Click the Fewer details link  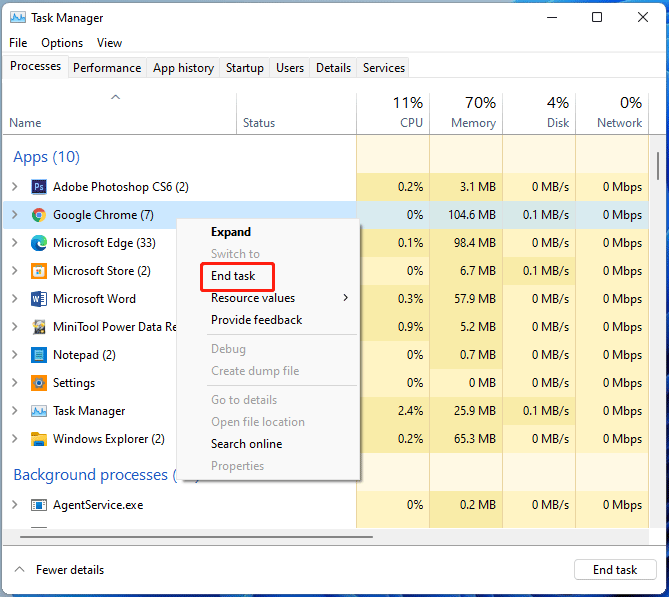pyautogui.click(x=70, y=570)
